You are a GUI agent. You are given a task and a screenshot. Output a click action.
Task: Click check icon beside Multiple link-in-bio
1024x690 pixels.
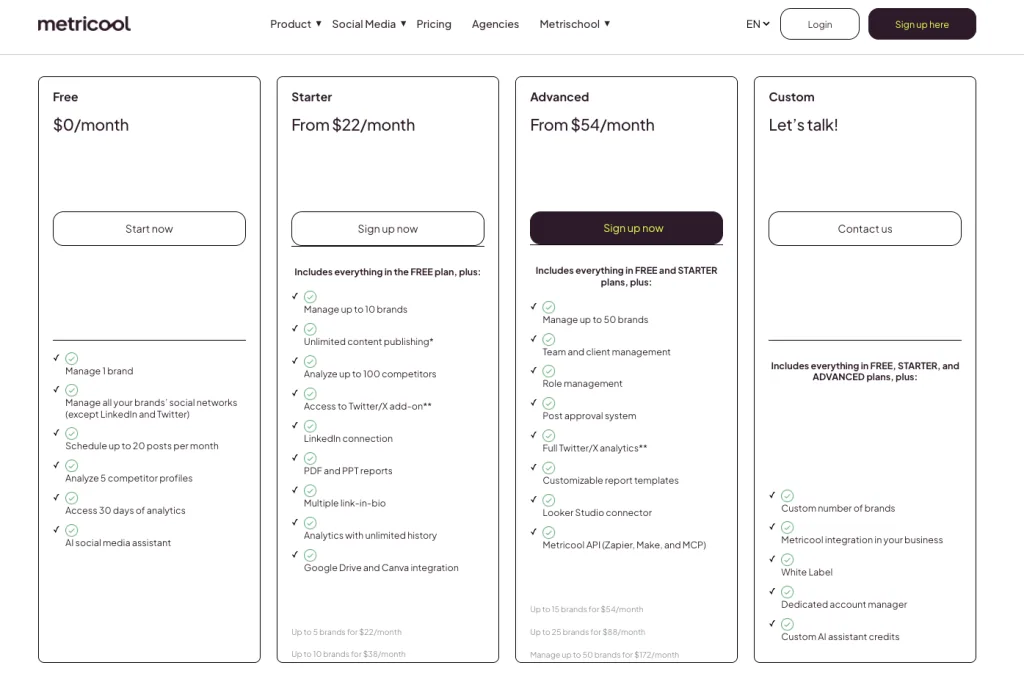[310, 490]
